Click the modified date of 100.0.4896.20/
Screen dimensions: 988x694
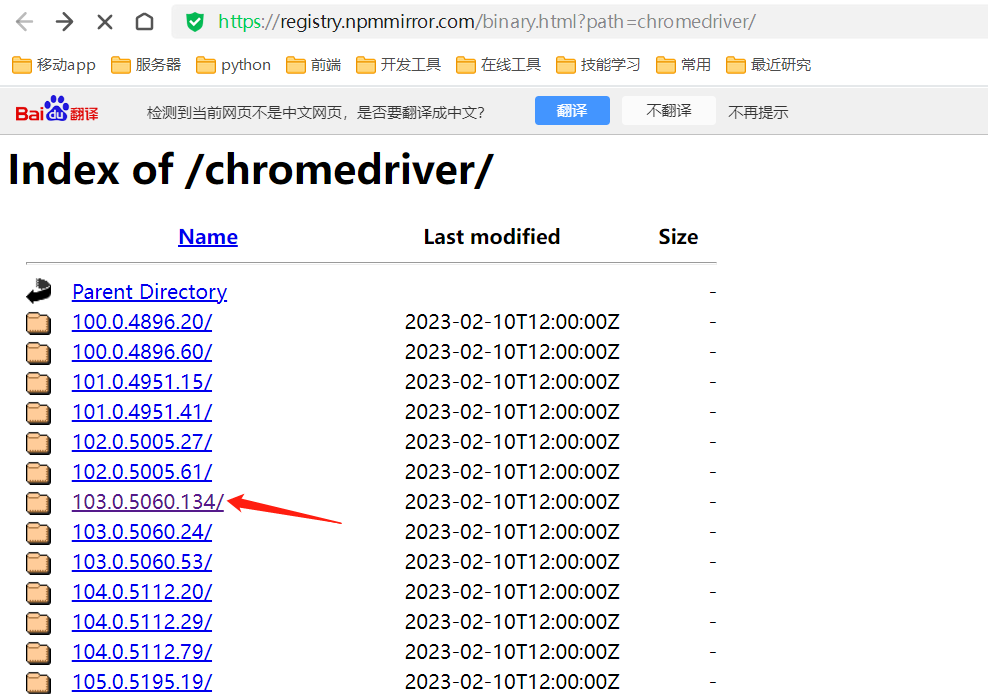[512, 321]
